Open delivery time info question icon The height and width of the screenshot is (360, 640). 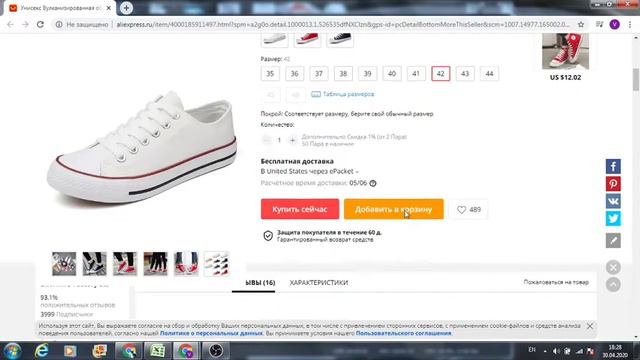373,183
